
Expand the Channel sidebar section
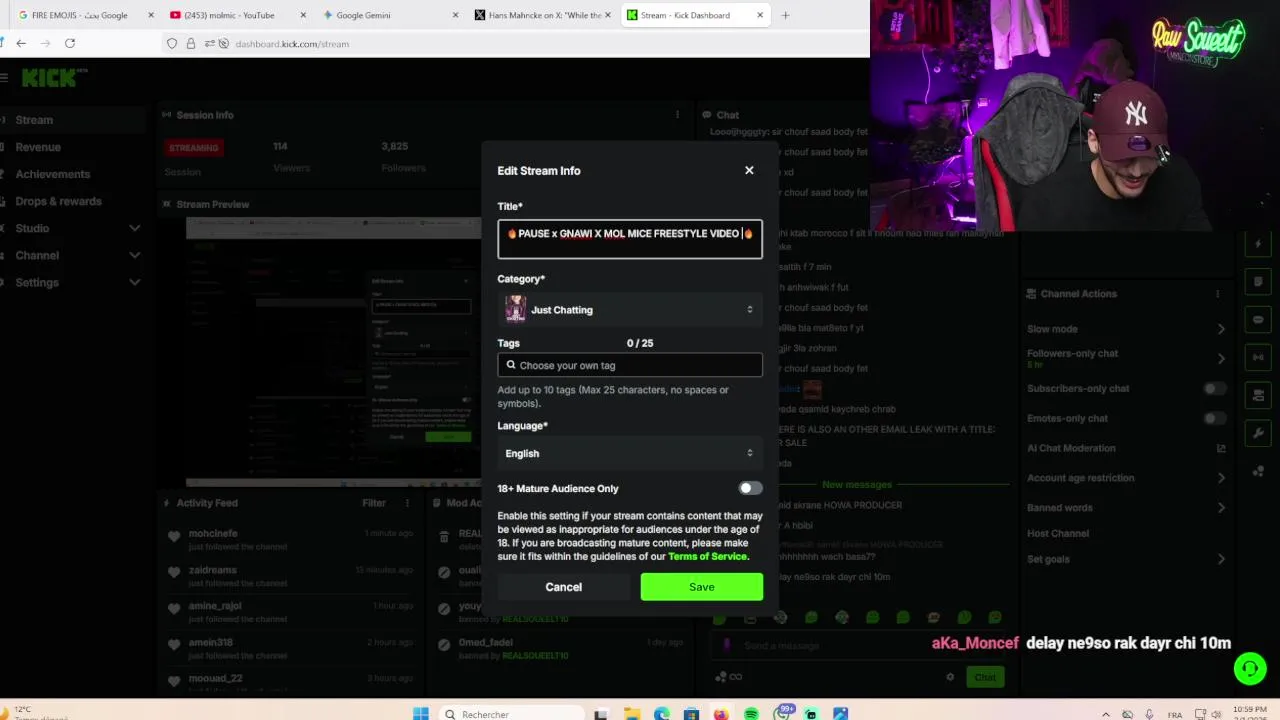point(72,255)
